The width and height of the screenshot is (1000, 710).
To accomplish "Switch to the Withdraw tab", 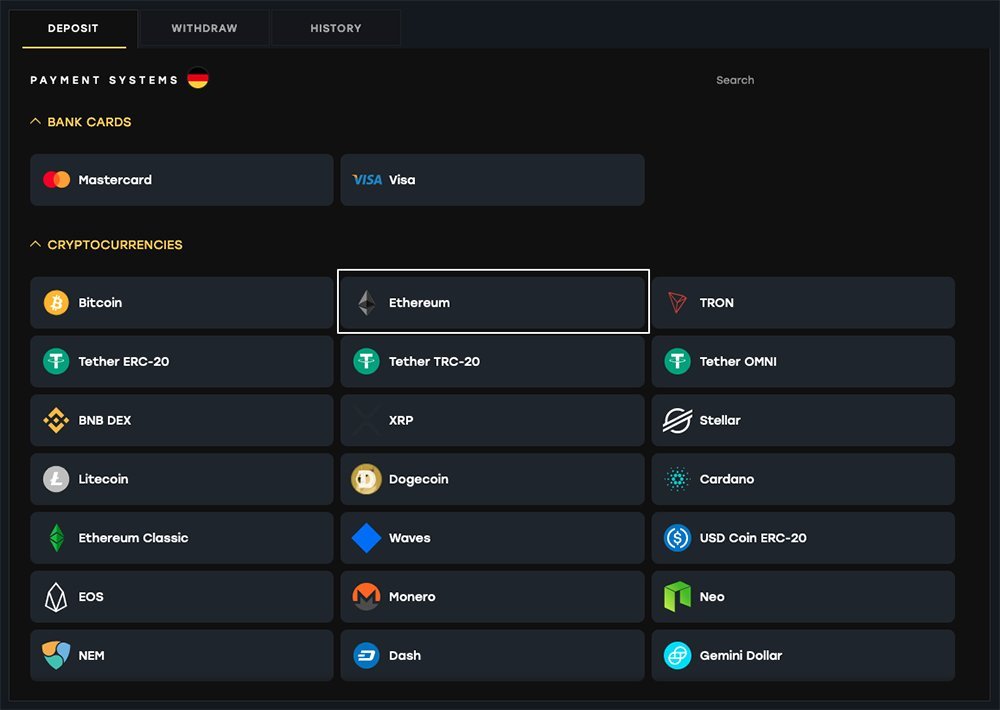I will [x=204, y=28].
